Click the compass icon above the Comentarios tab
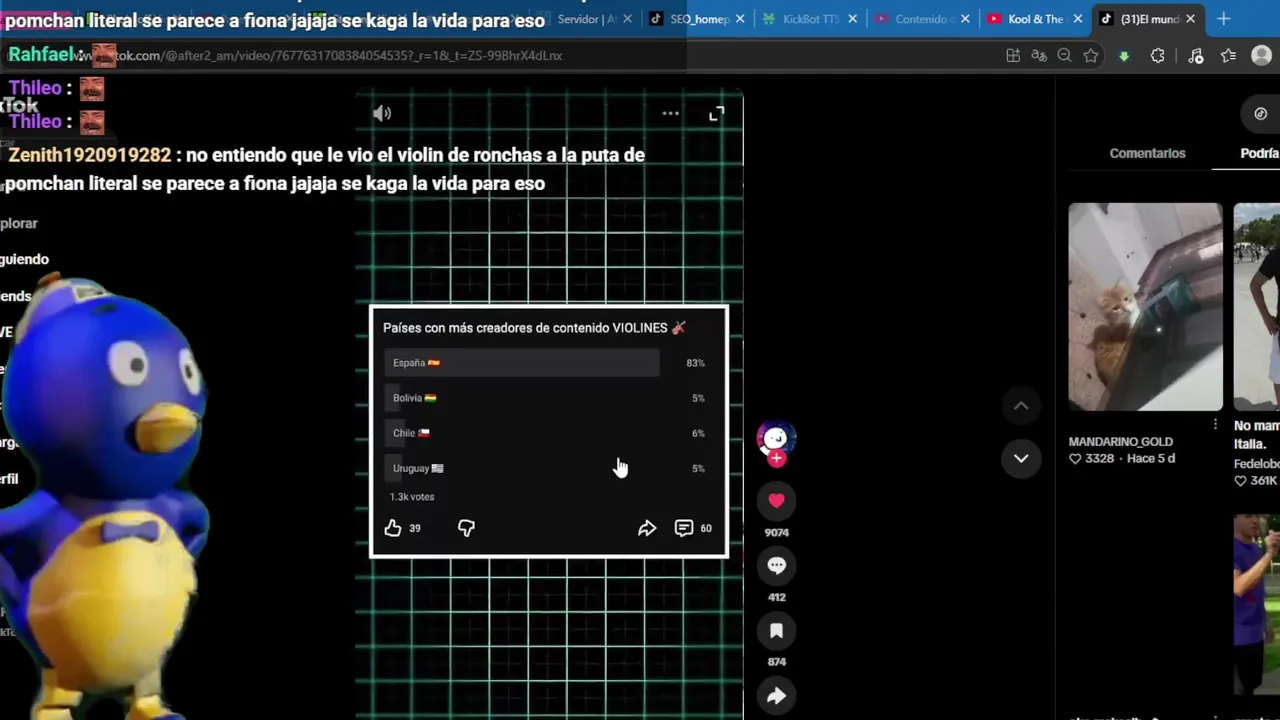 [1260, 113]
